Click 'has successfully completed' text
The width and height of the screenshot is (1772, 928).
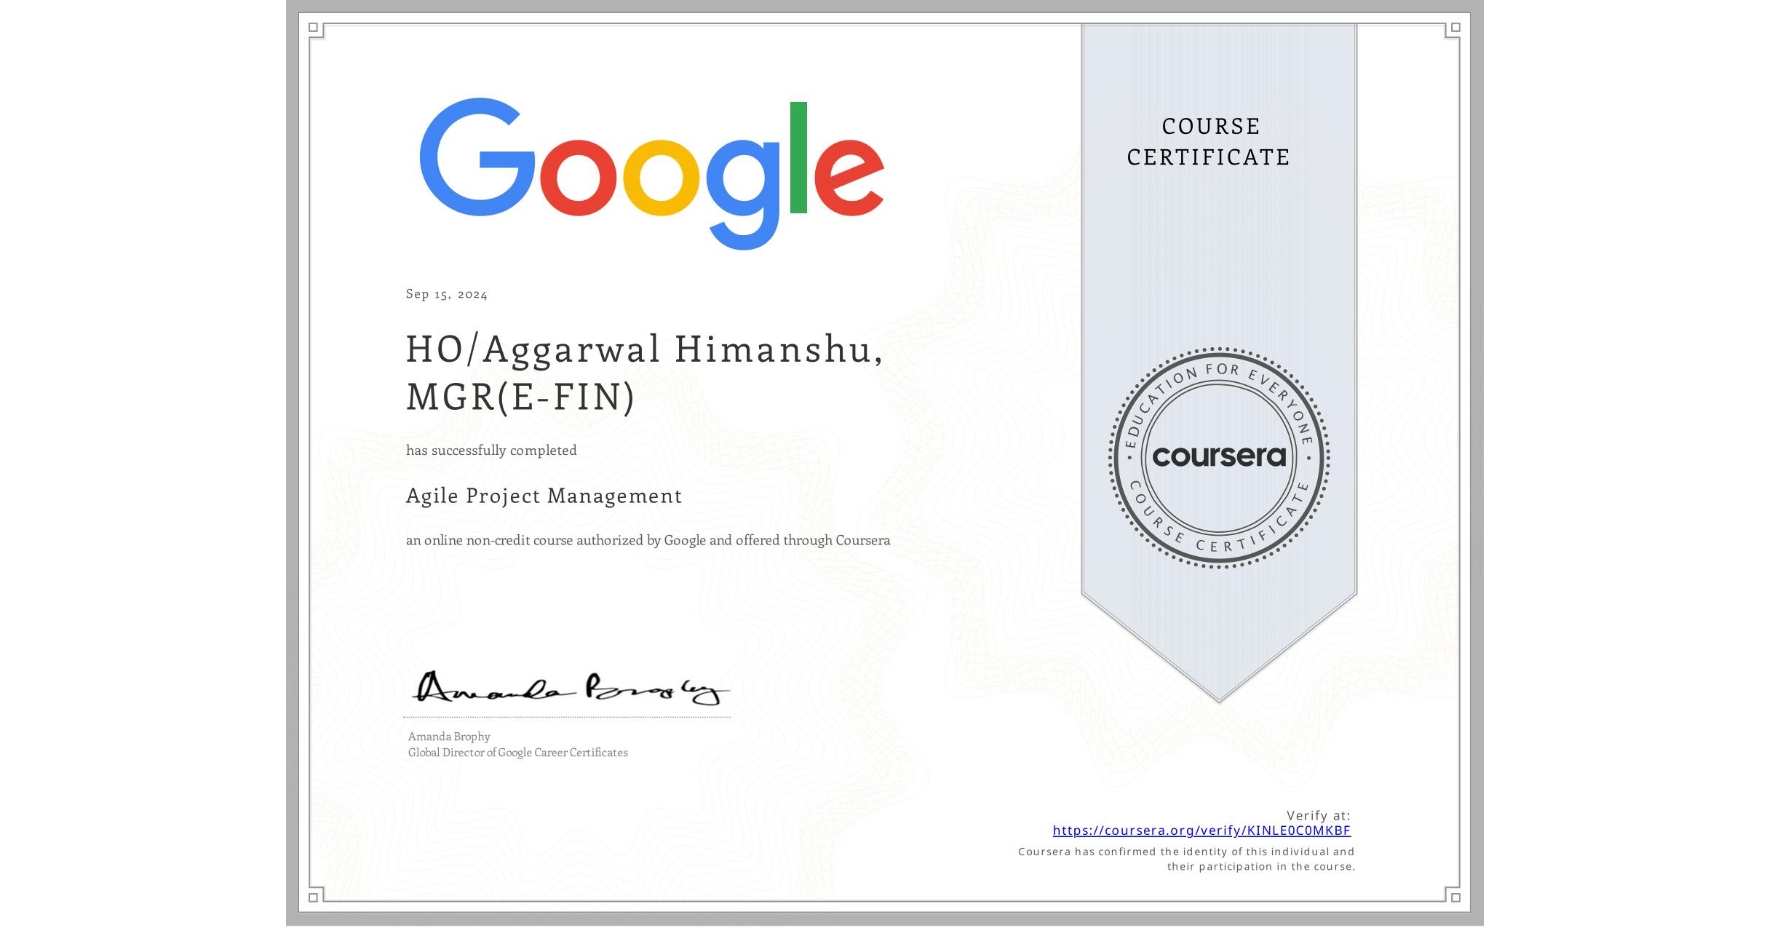click(491, 451)
